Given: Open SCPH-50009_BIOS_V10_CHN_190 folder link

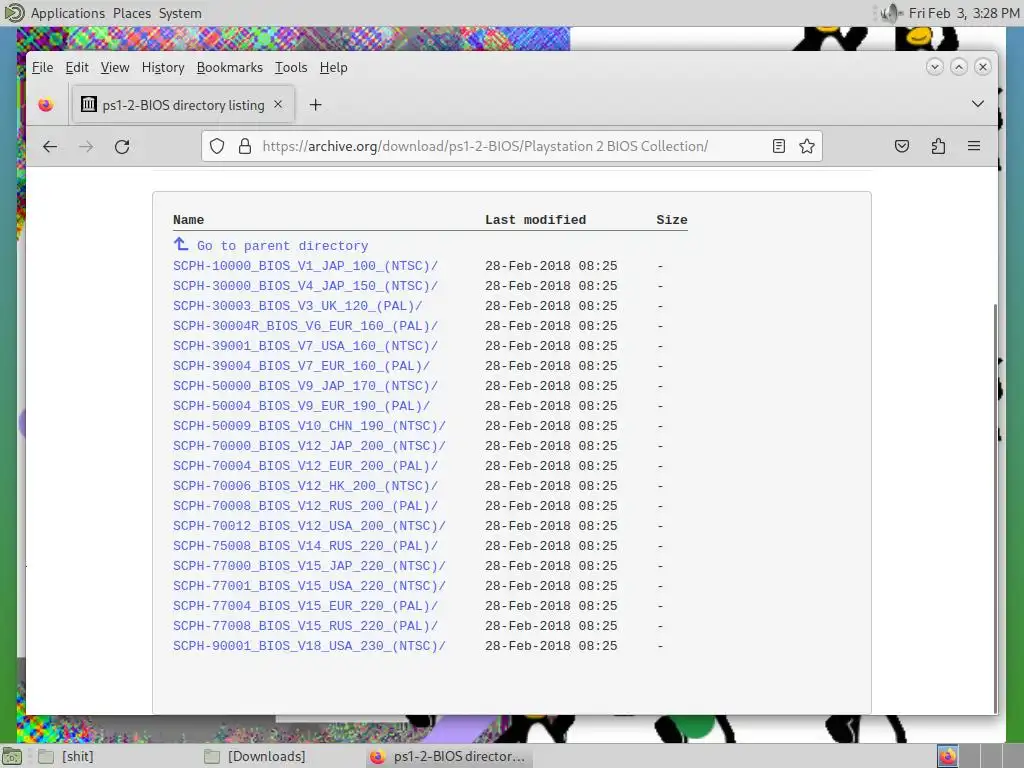Looking at the screenshot, I should [x=310, y=426].
